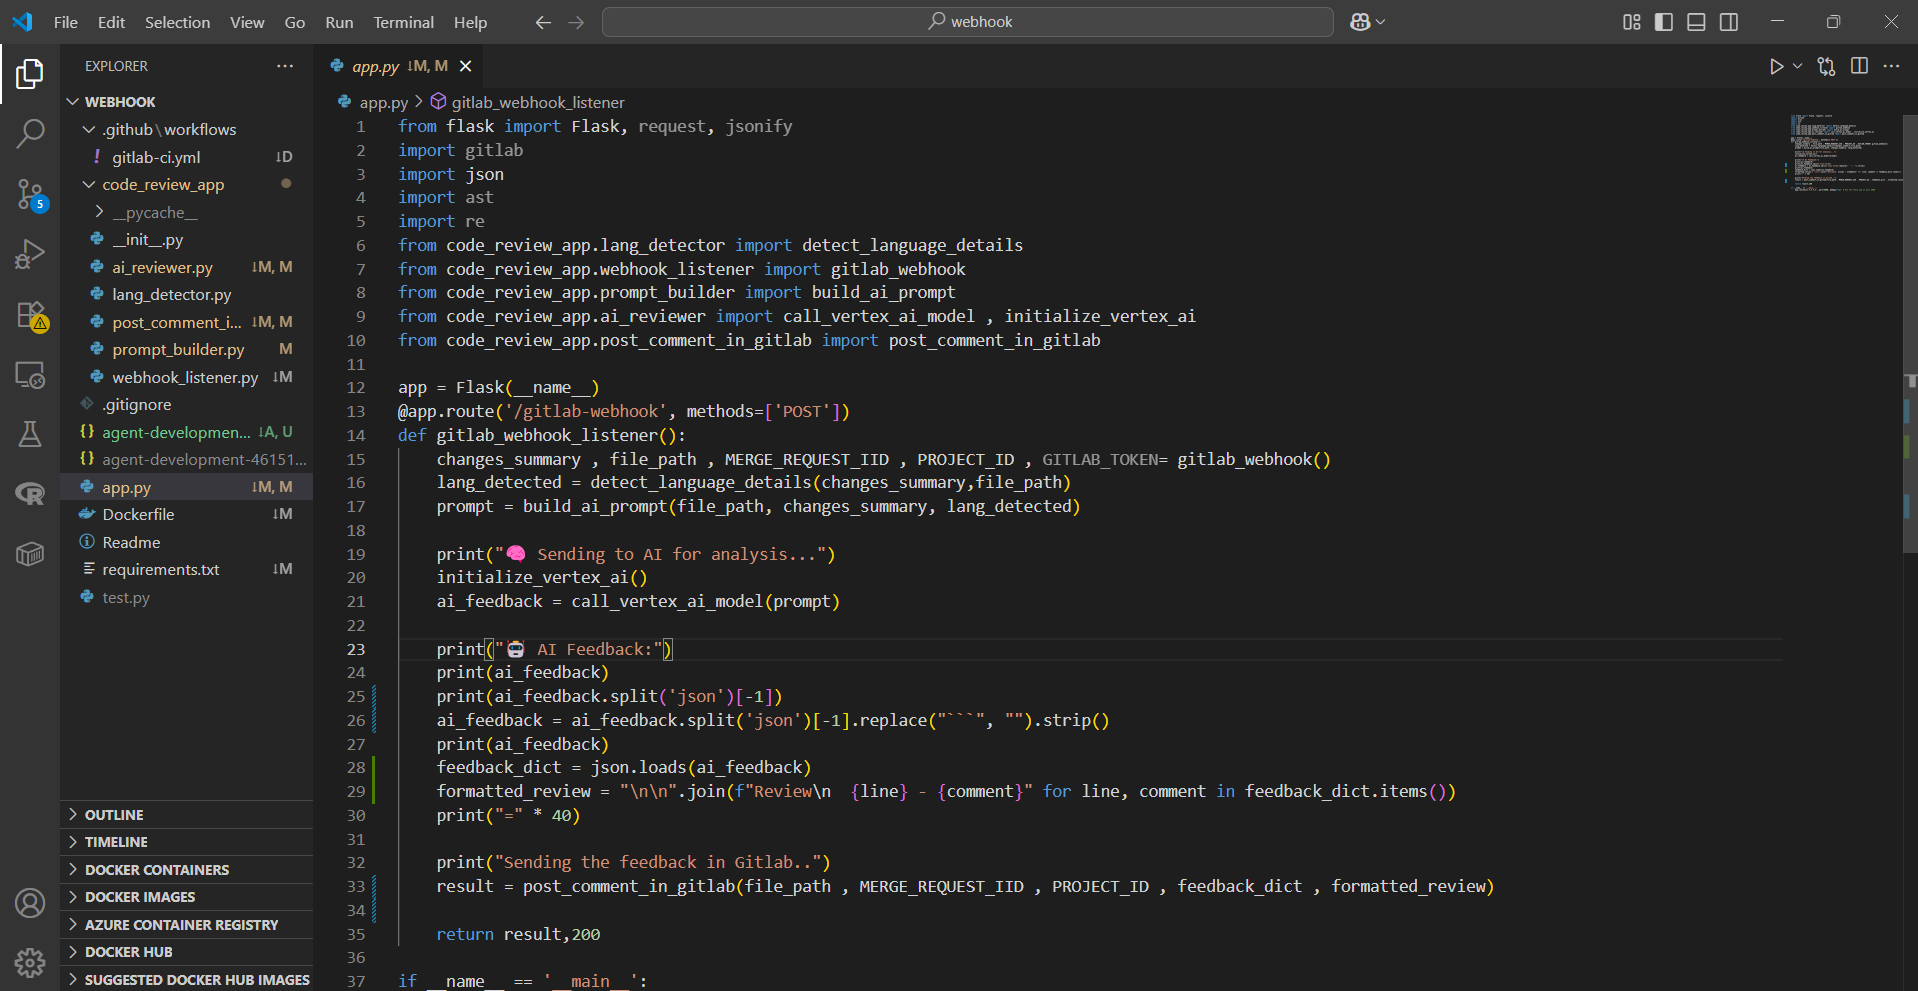Open the Testing flask icon view
Screen dimensions: 1918x991
[30, 433]
